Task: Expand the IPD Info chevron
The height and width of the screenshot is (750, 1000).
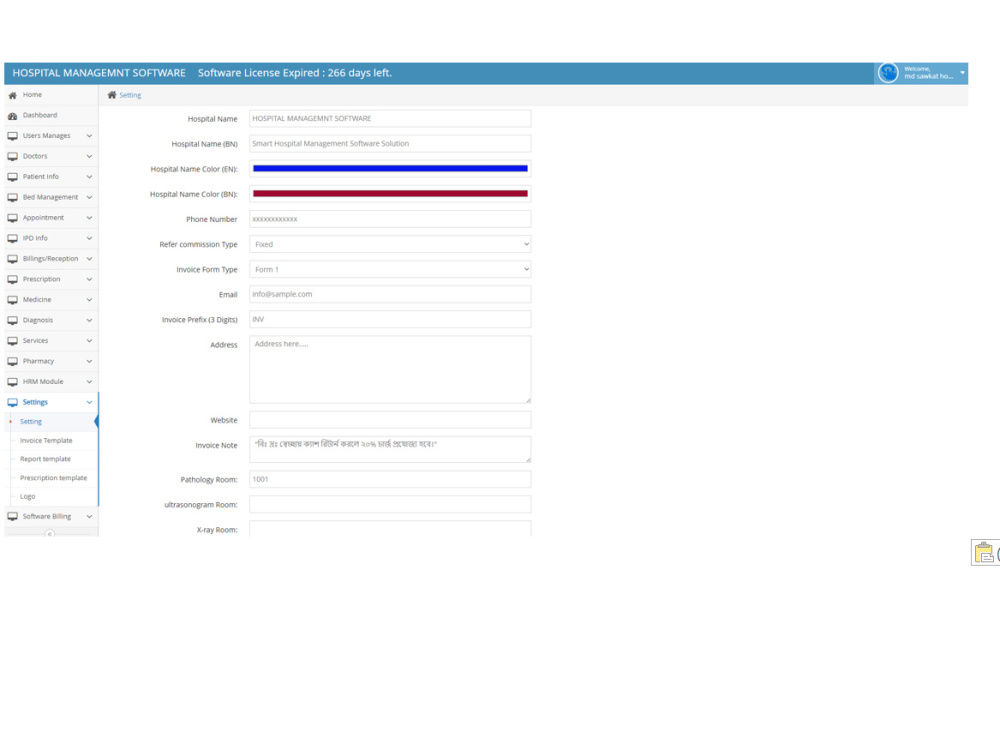Action: point(89,239)
